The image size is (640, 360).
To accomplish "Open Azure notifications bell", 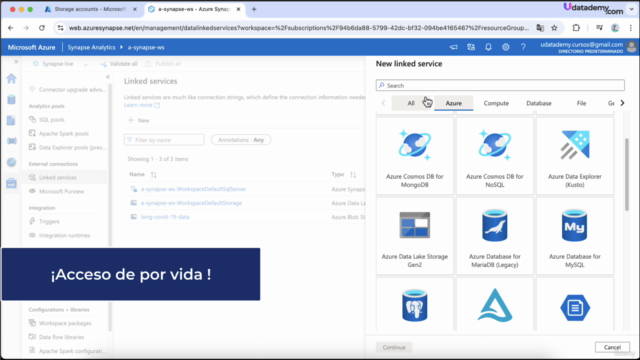I will [x=488, y=47].
